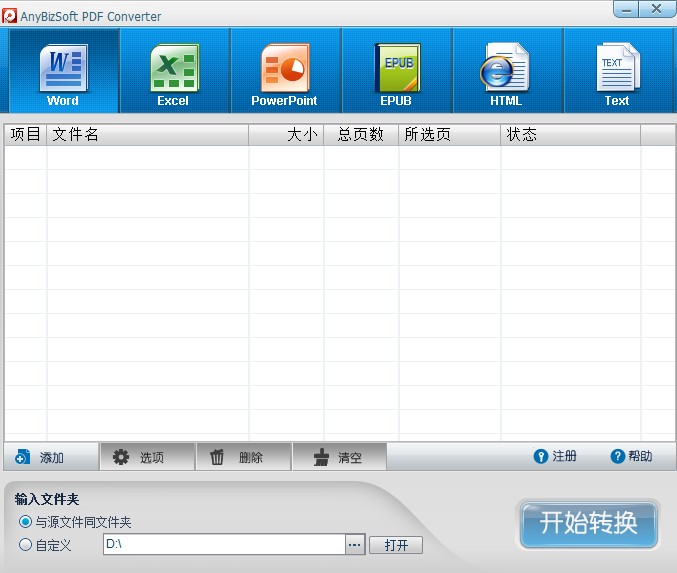Sort by the 项目 column header
Image resolution: width=677 pixels, height=573 pixels.
(25, 134)
